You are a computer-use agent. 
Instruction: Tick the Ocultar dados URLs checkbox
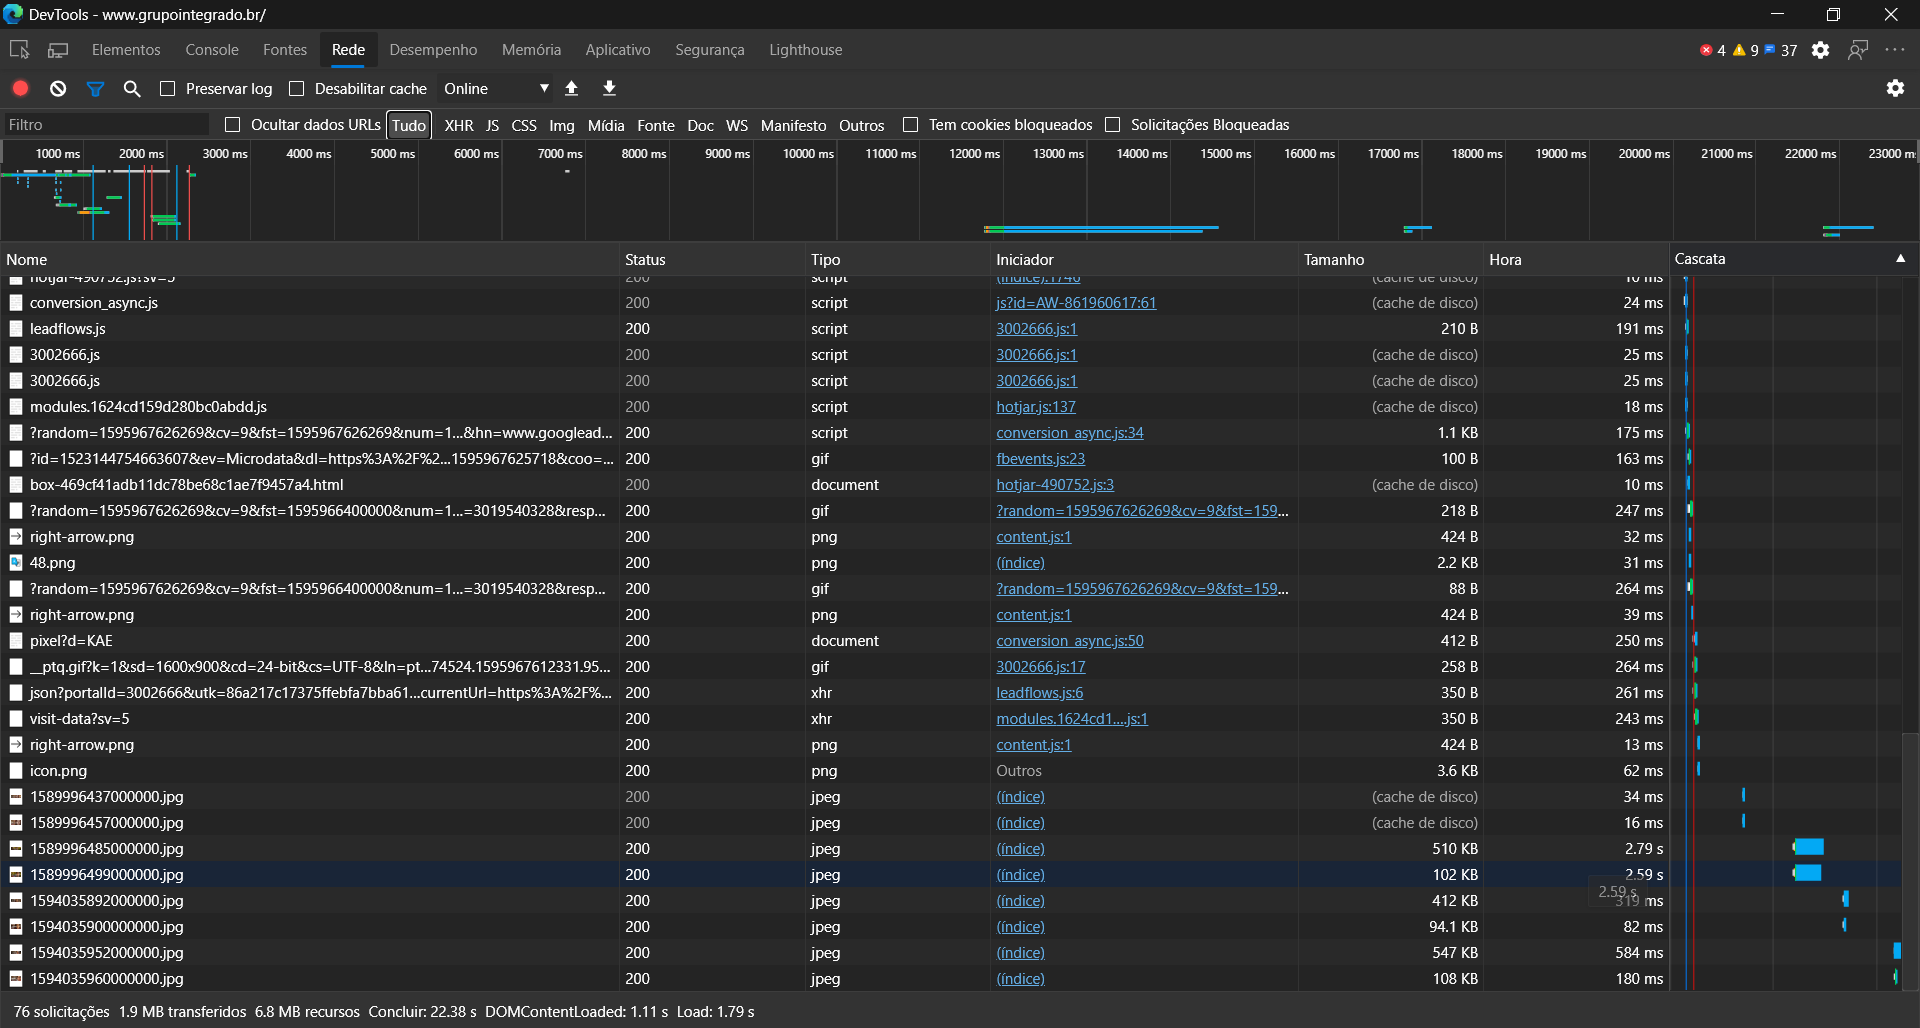(233, 125)
